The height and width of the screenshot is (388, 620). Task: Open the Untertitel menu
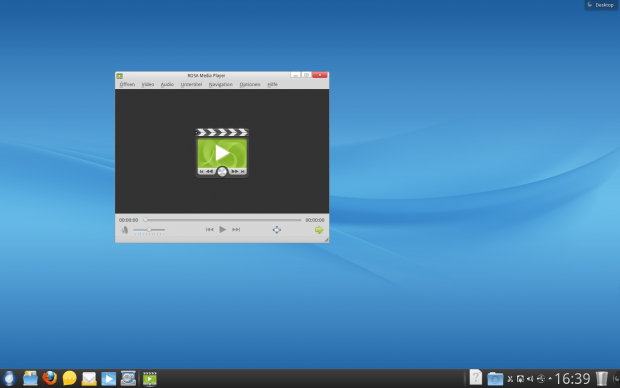click(x=191, y=84)
